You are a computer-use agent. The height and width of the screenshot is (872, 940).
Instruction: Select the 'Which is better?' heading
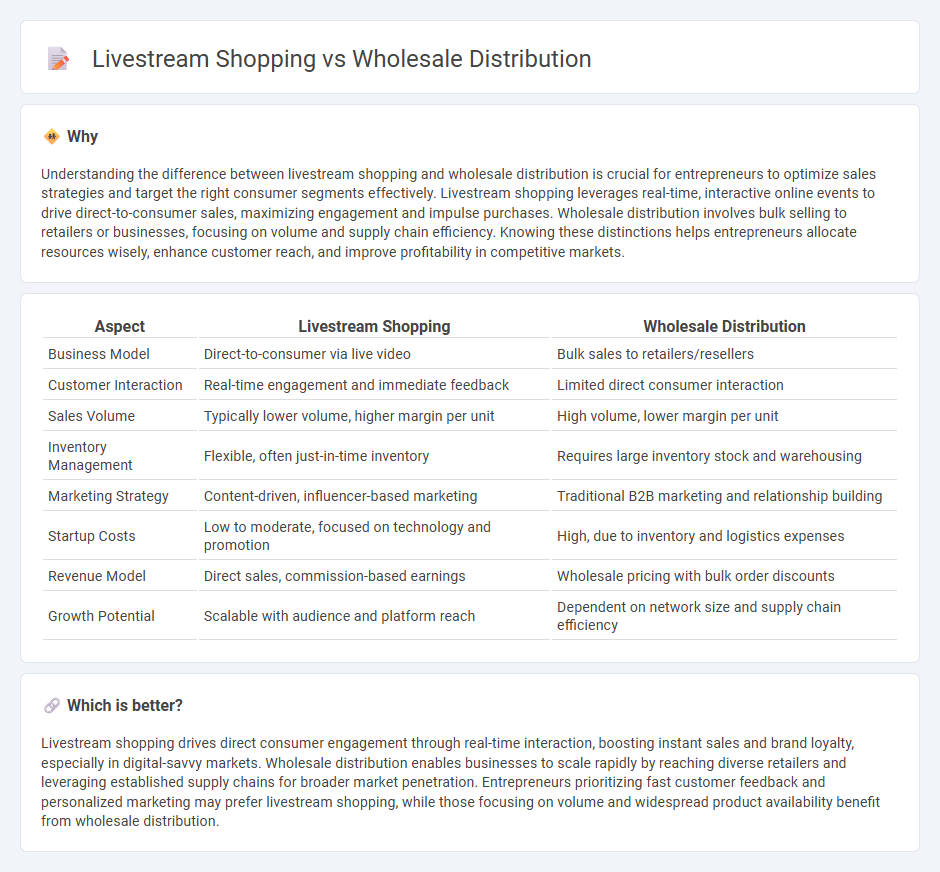coord(125,705)
